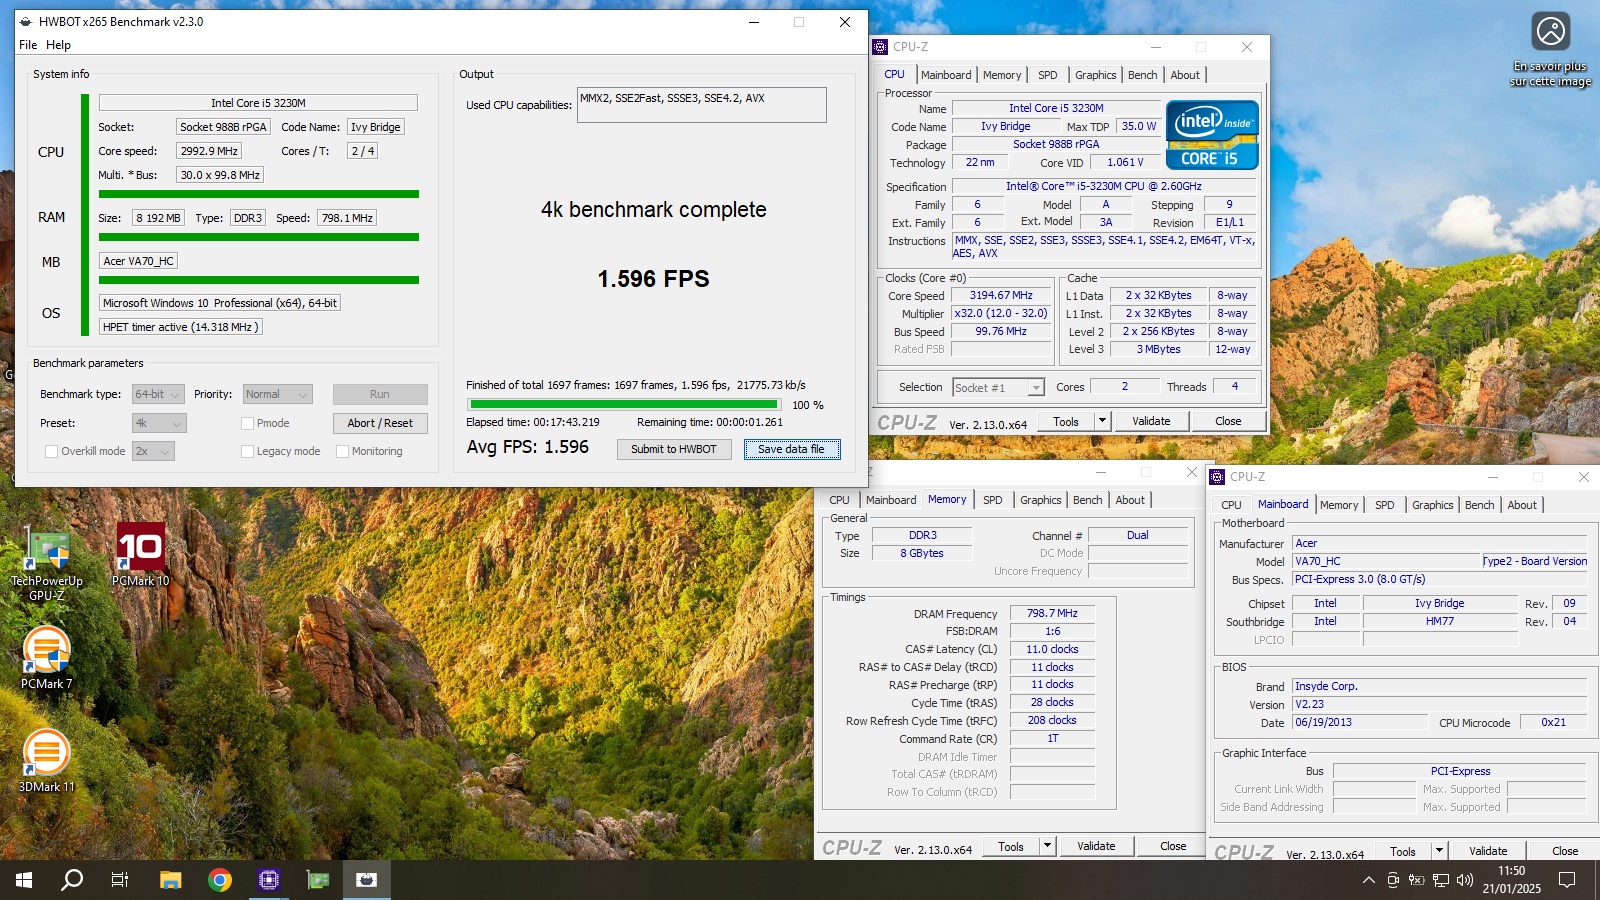Image resolution: width=1600 pixels, height=900 pixels.
Task: Click Submit to HWBOT button
Action: pos(674,449)
